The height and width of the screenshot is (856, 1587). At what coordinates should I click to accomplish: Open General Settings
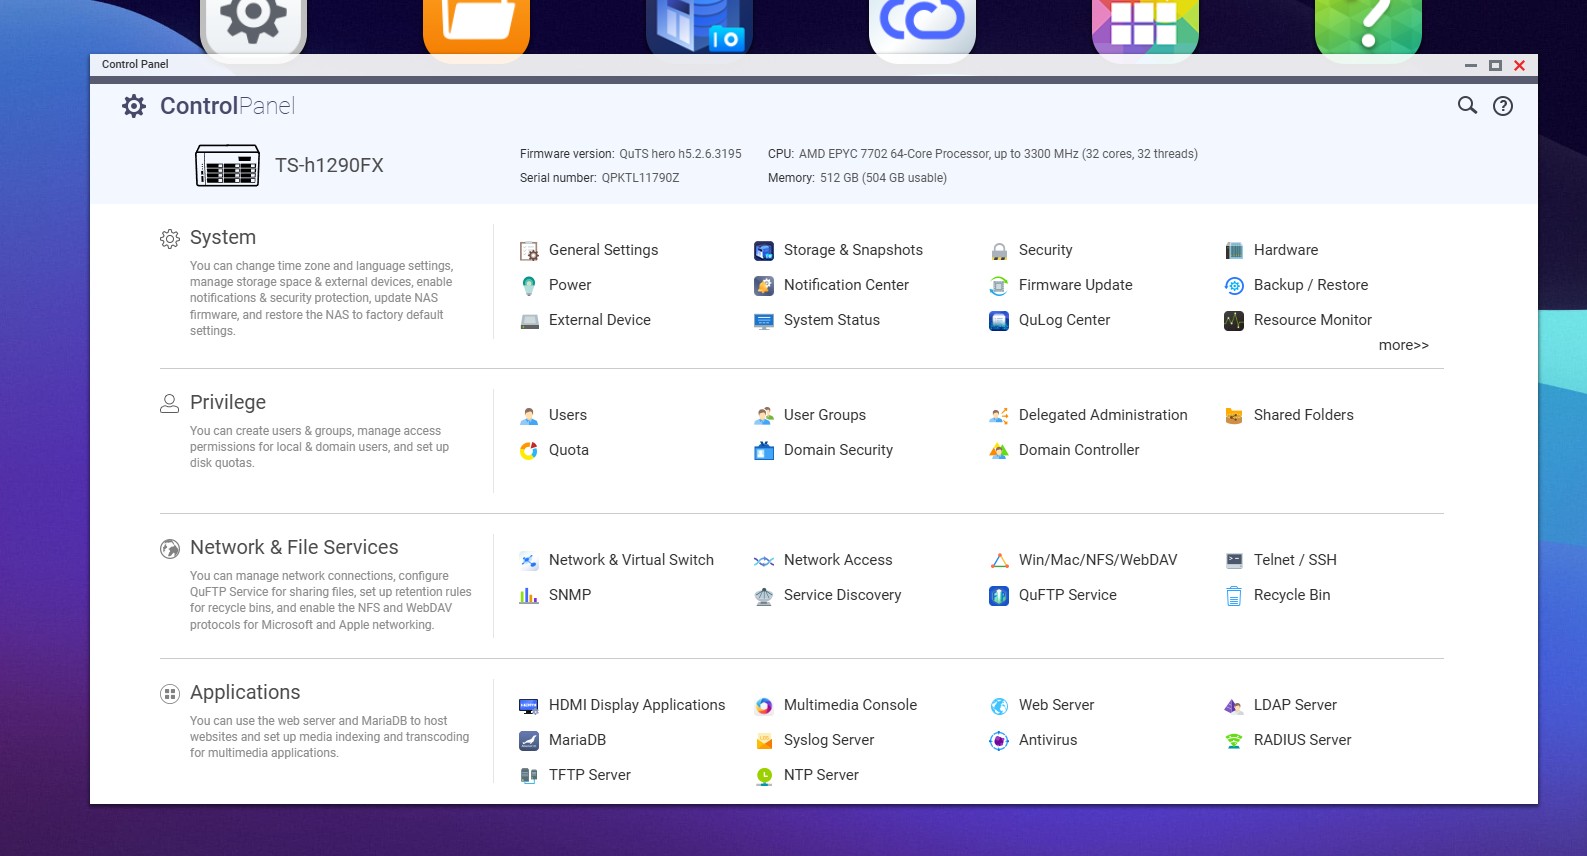click(x=603, y=250)
